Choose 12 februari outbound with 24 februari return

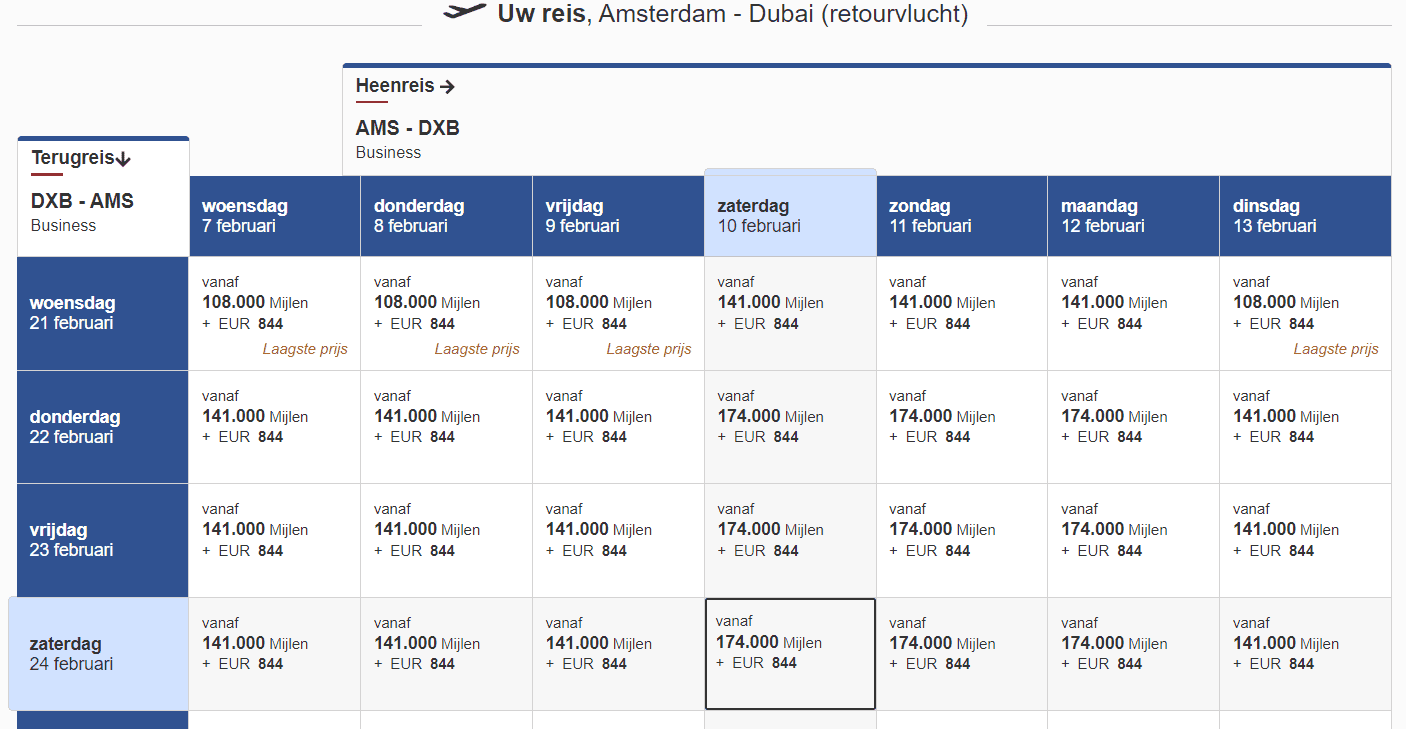[1133, 654]
